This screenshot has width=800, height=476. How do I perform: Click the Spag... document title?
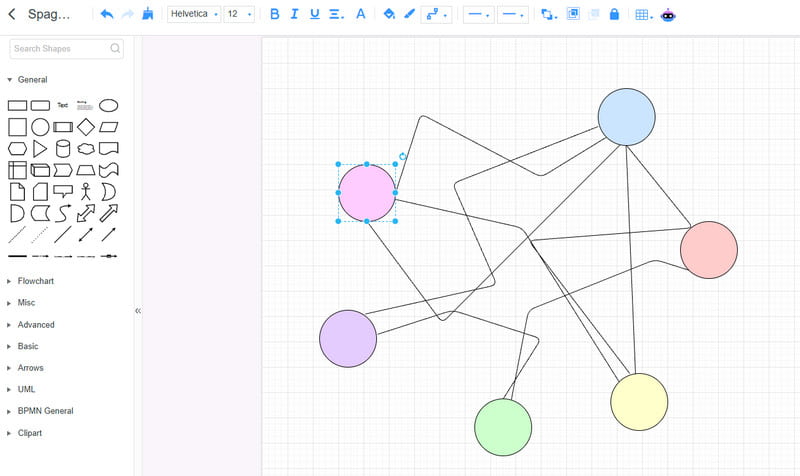pyautogui.click(x=49, y=14)
